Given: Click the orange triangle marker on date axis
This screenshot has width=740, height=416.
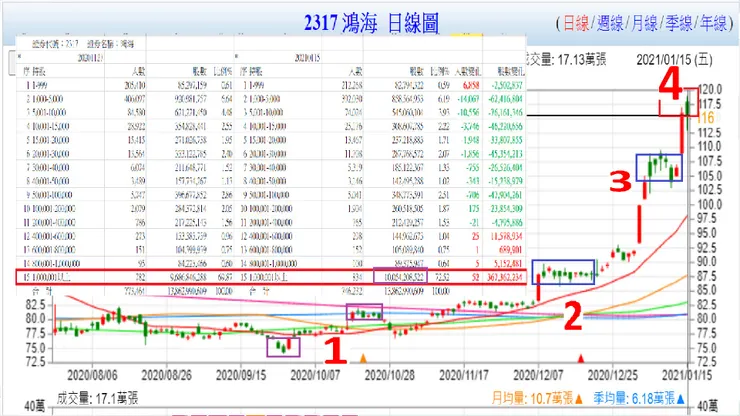Looking at the screenshot, I should [363, 358].
